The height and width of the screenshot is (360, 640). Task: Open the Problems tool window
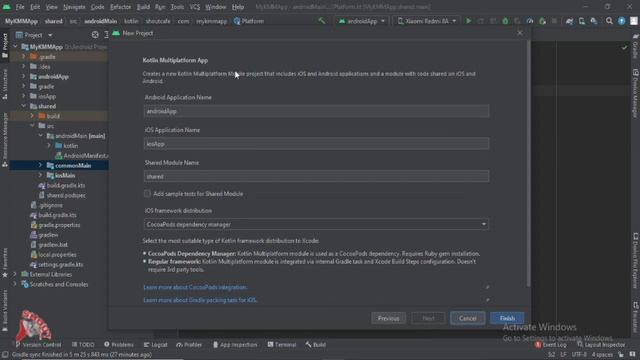(119, 344)
